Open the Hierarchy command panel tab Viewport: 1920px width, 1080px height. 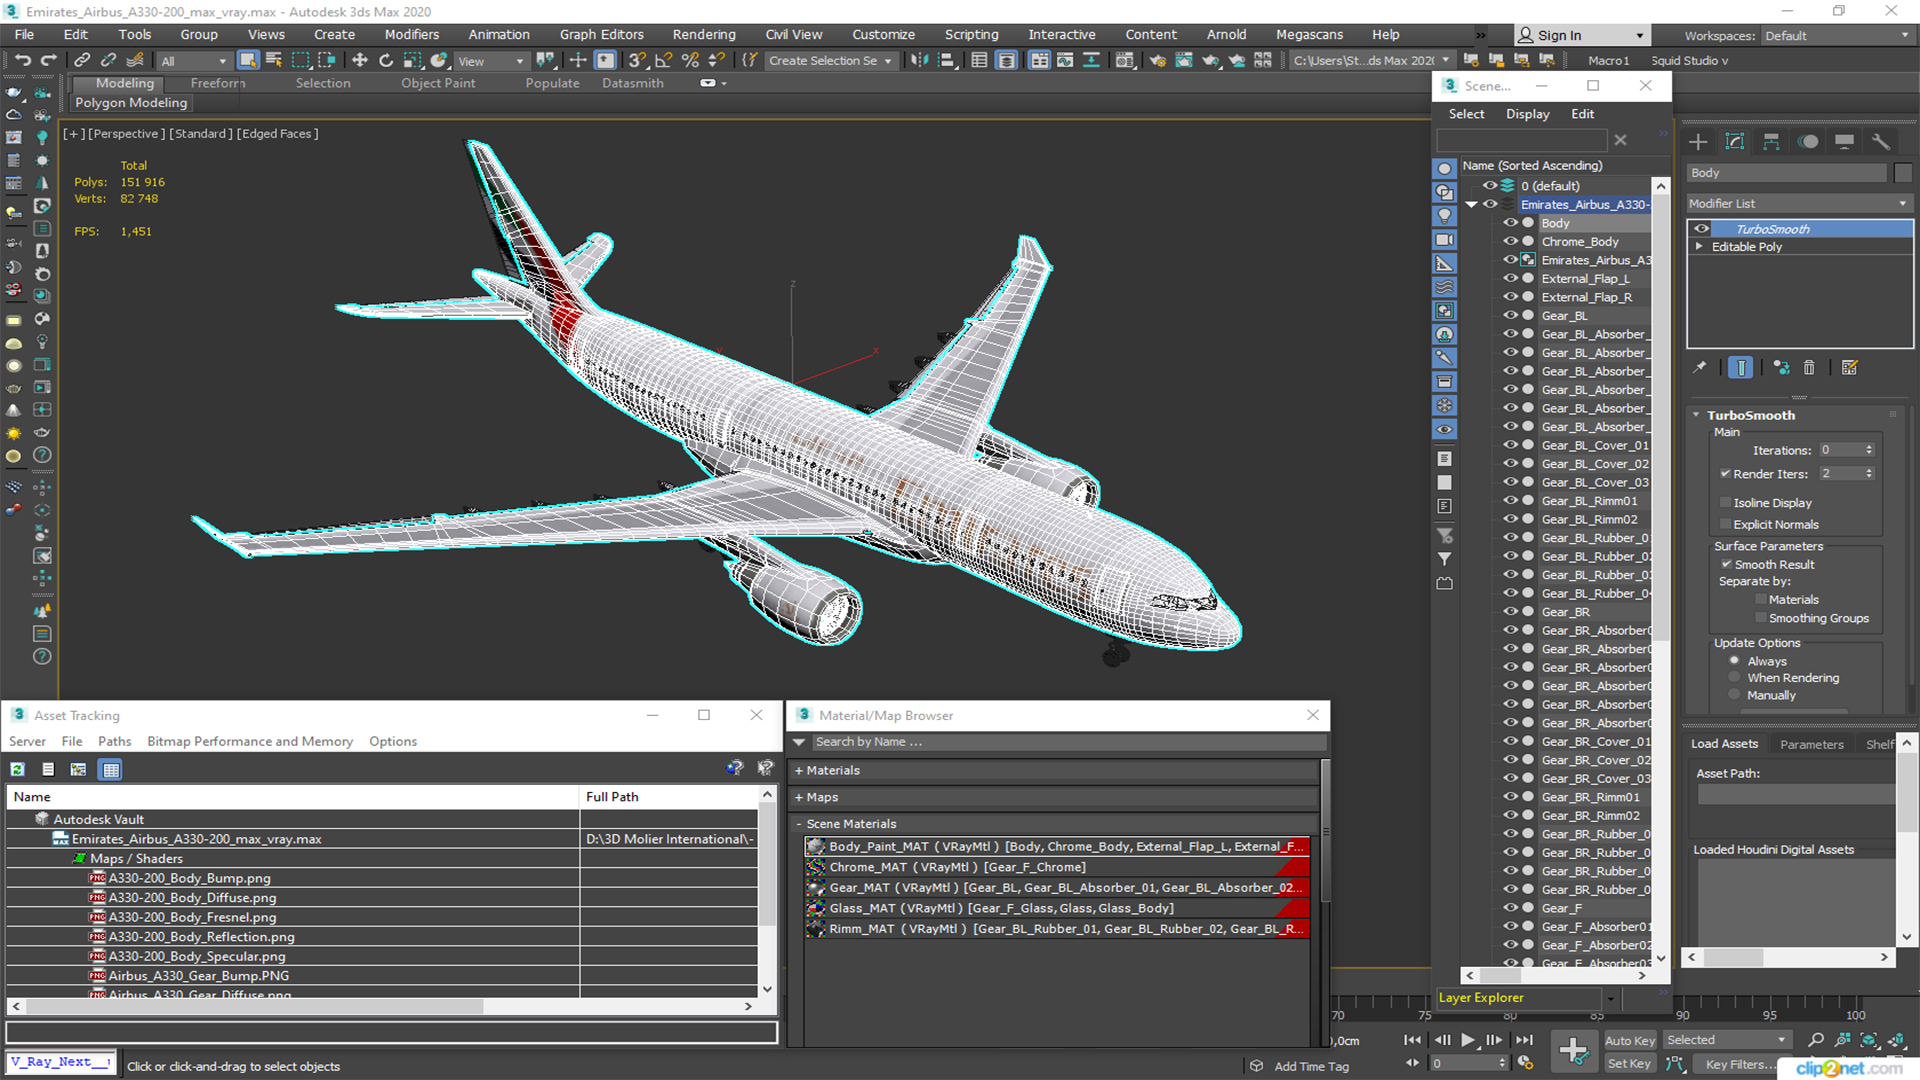pos(1771,141)
